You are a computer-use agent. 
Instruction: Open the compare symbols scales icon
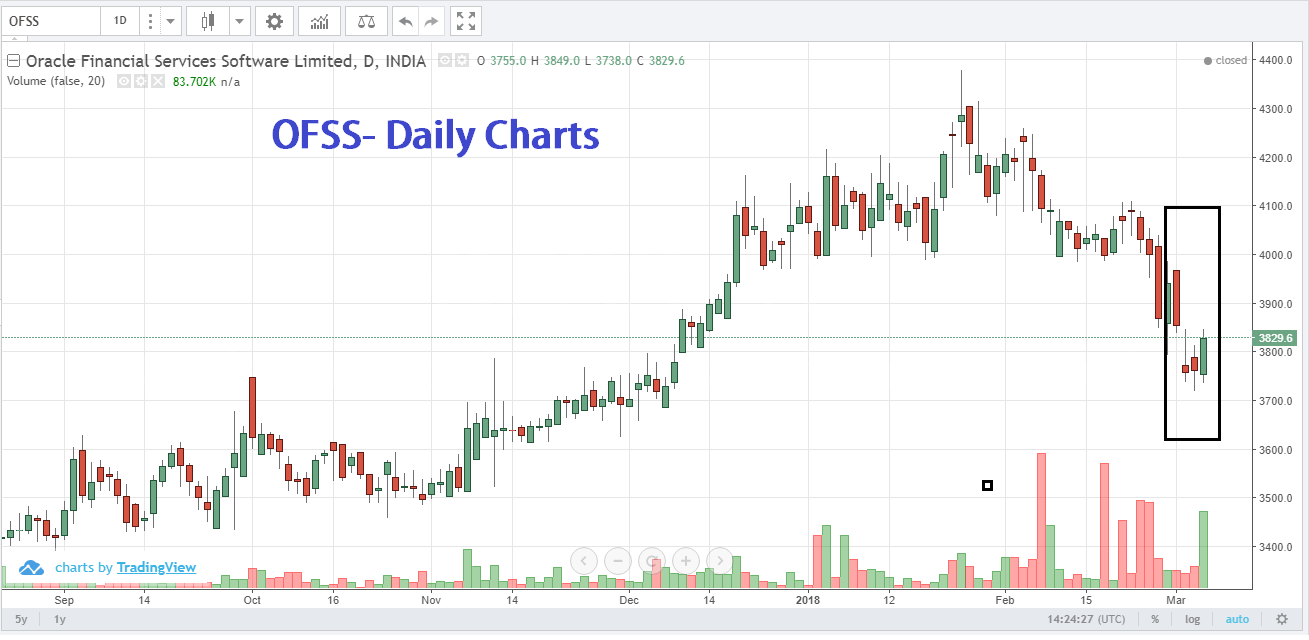point(367,20)
